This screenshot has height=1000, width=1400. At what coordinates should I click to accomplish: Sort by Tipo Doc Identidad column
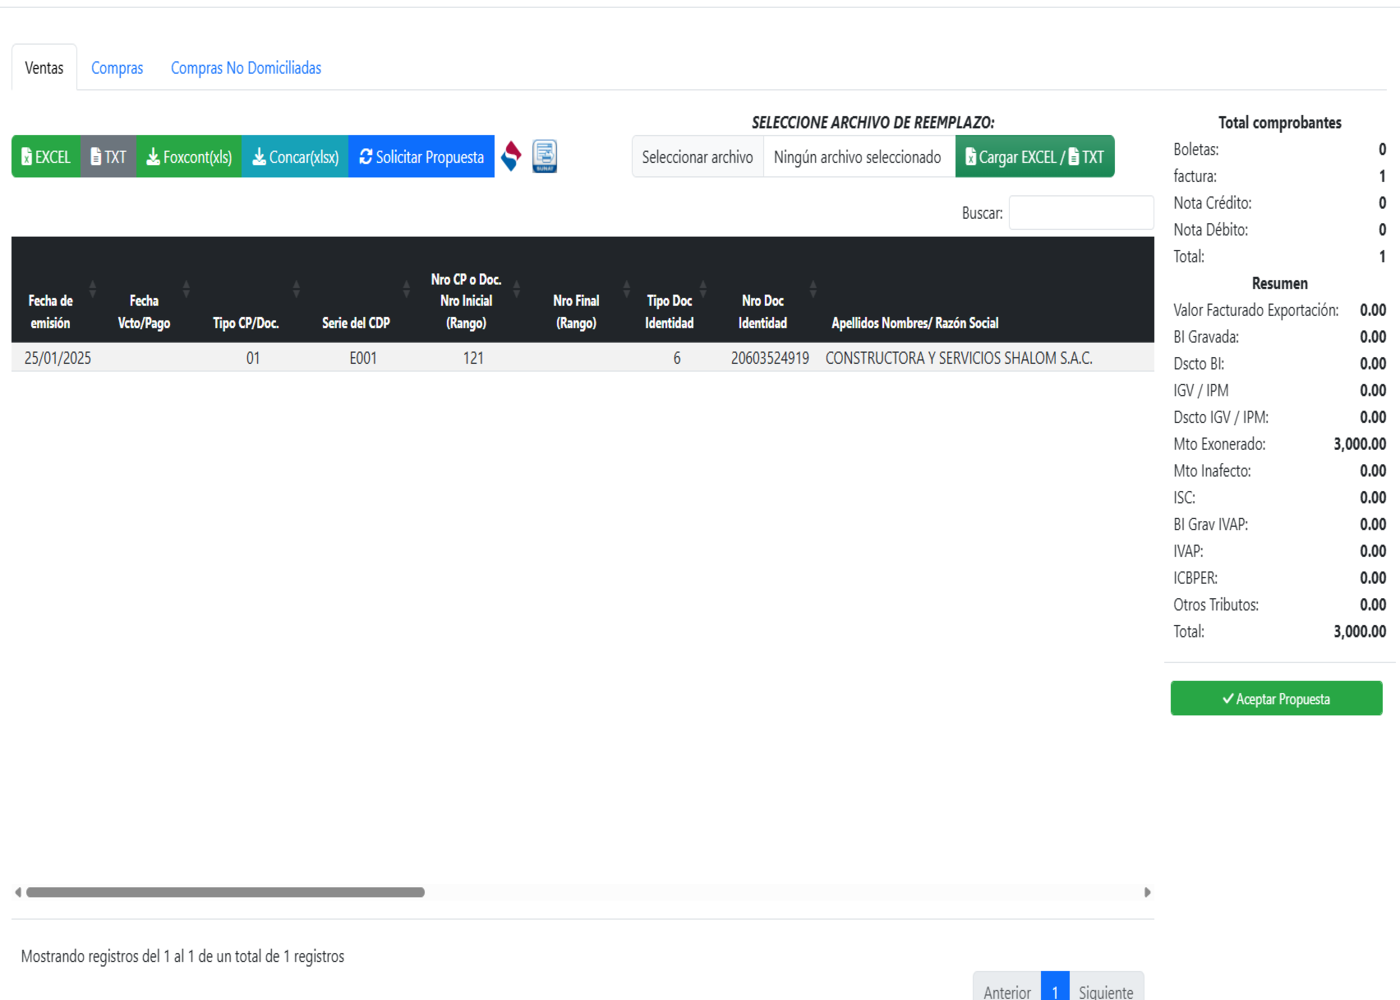[669, 311]
